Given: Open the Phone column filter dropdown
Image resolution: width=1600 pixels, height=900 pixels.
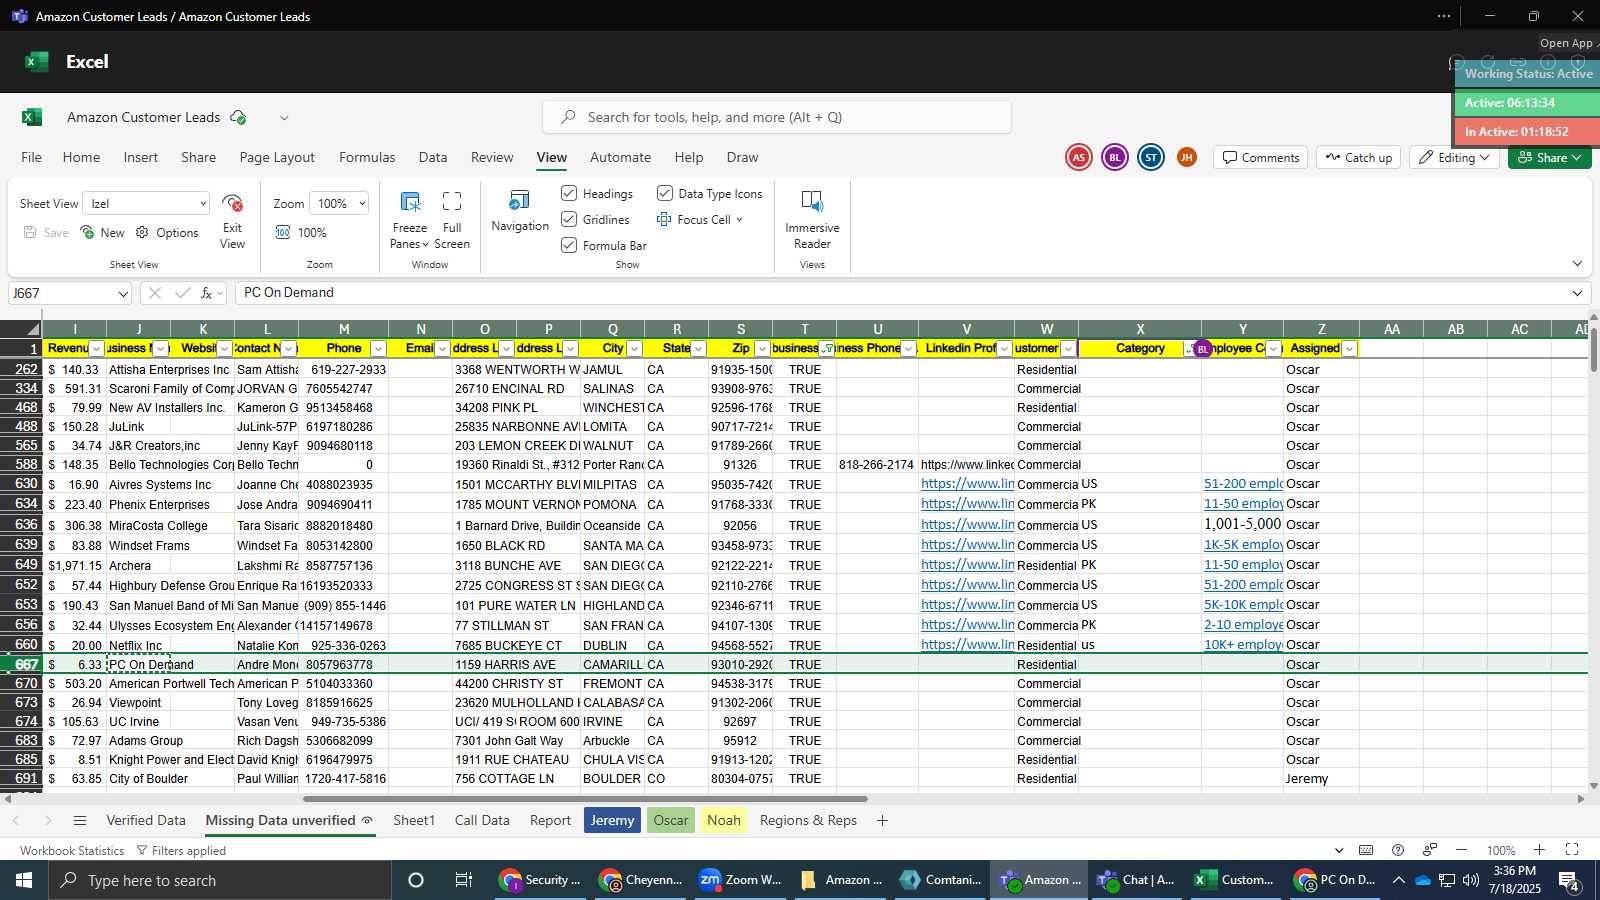Looking at the screenshot, I should (378, 349).
